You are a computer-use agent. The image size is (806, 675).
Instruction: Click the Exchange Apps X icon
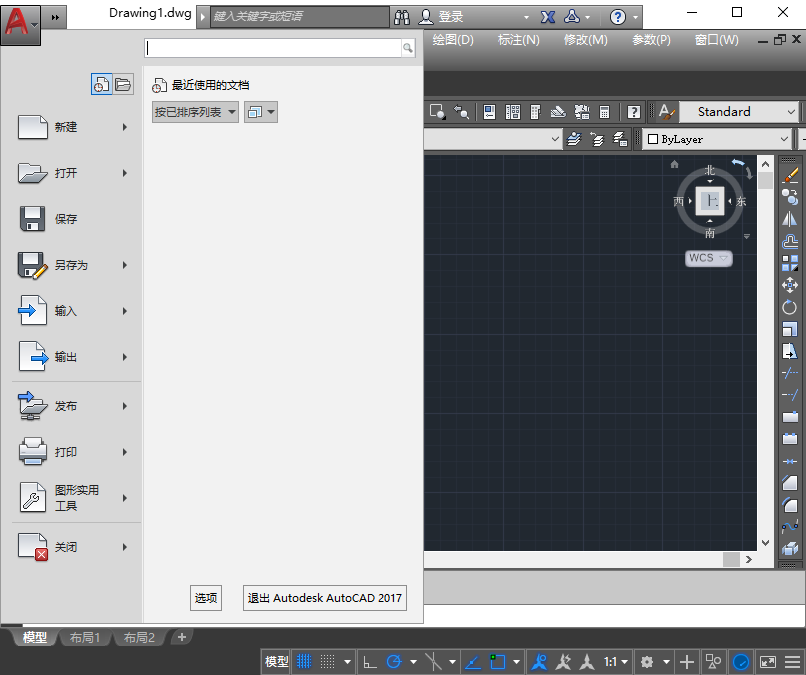[x=548, y=17]
